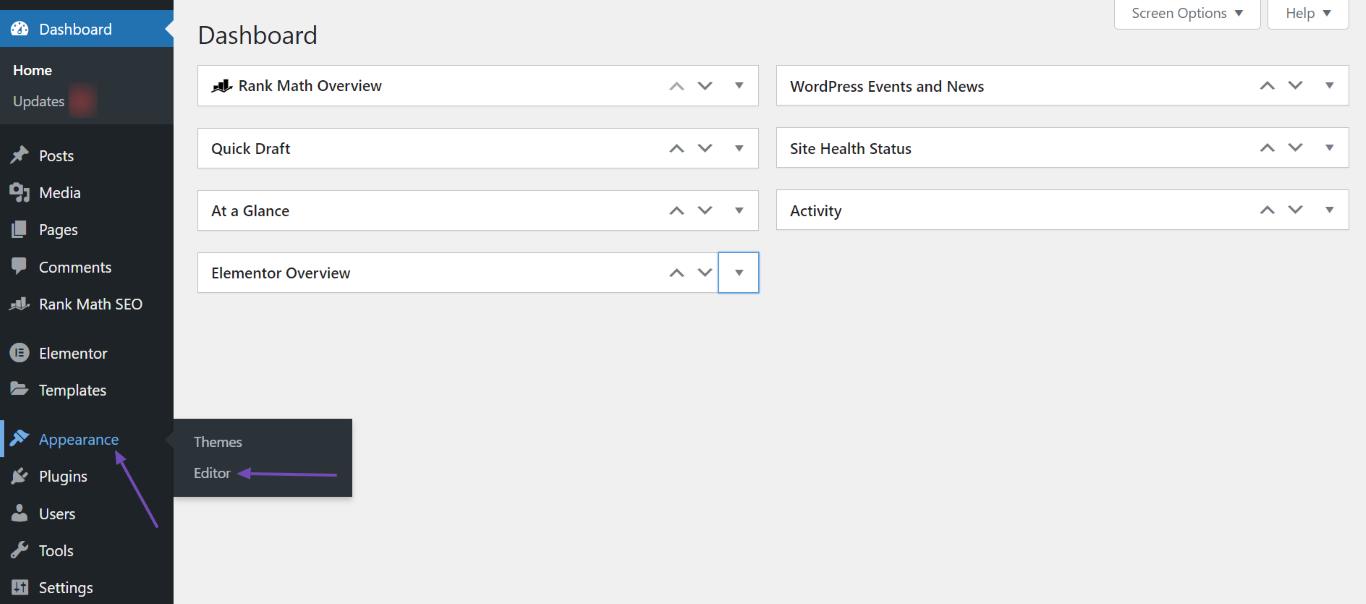Viewport: 1366px width, 604px height.
Task: Move Site Health Status widget down
Action: point(1295,148)
